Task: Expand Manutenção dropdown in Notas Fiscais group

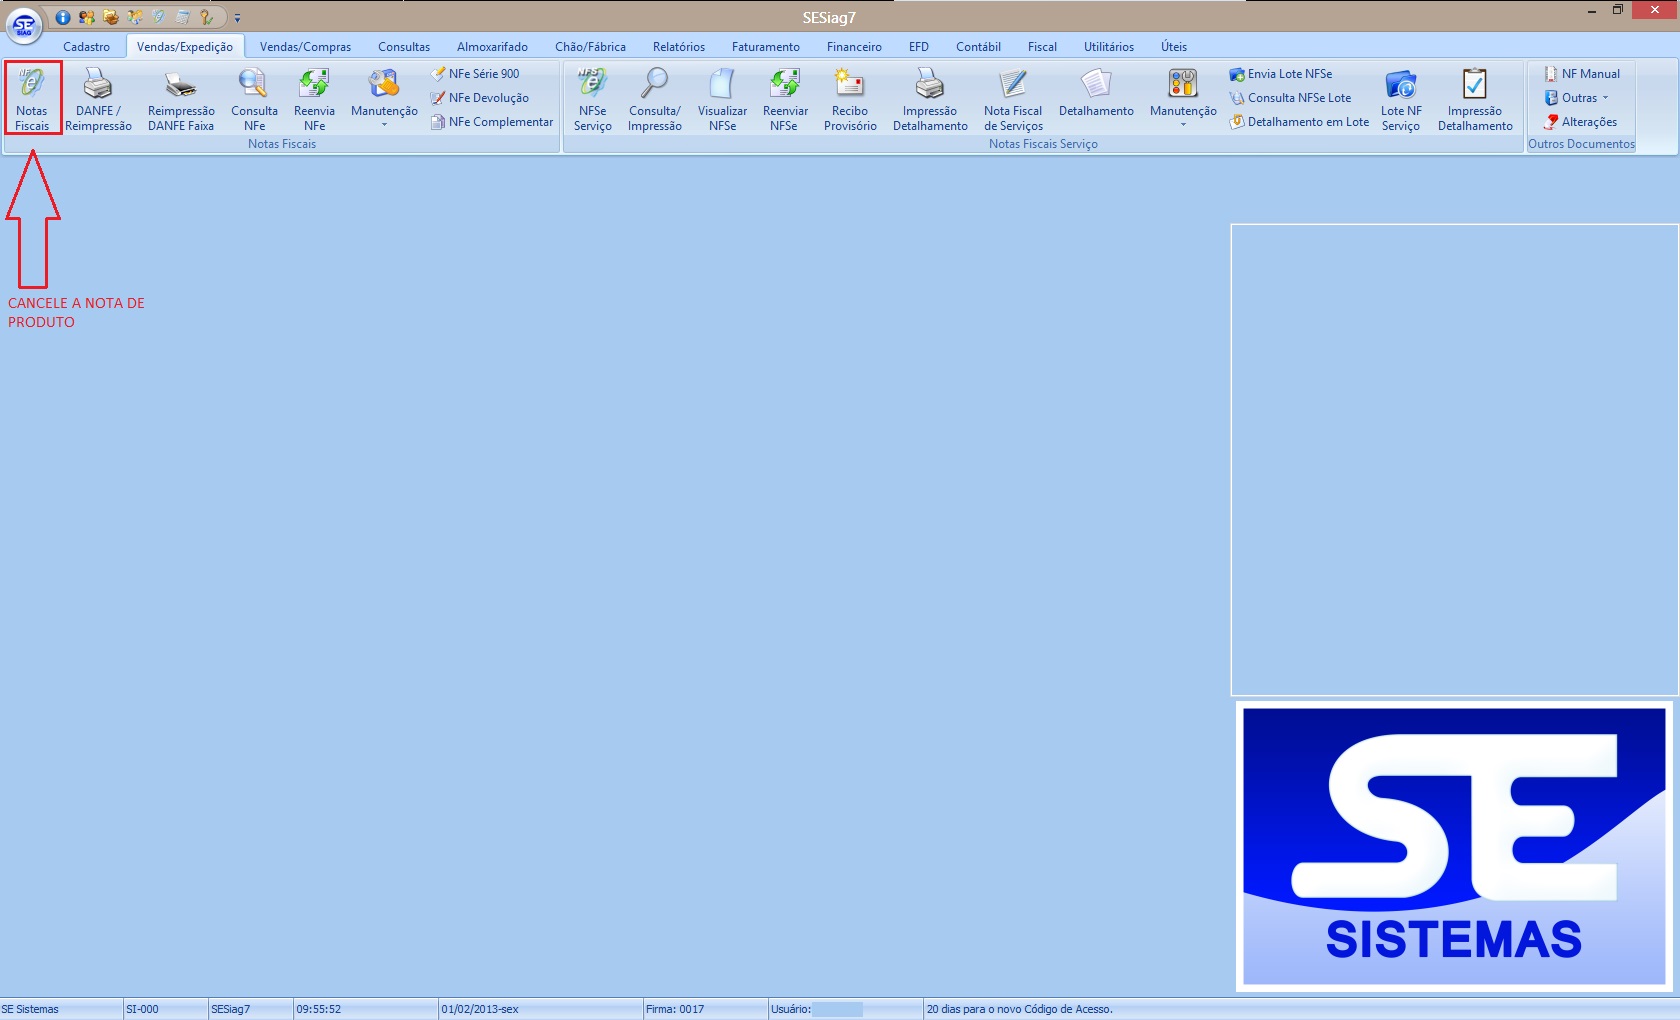Action: pyautogui.click(x=384, y=112)
